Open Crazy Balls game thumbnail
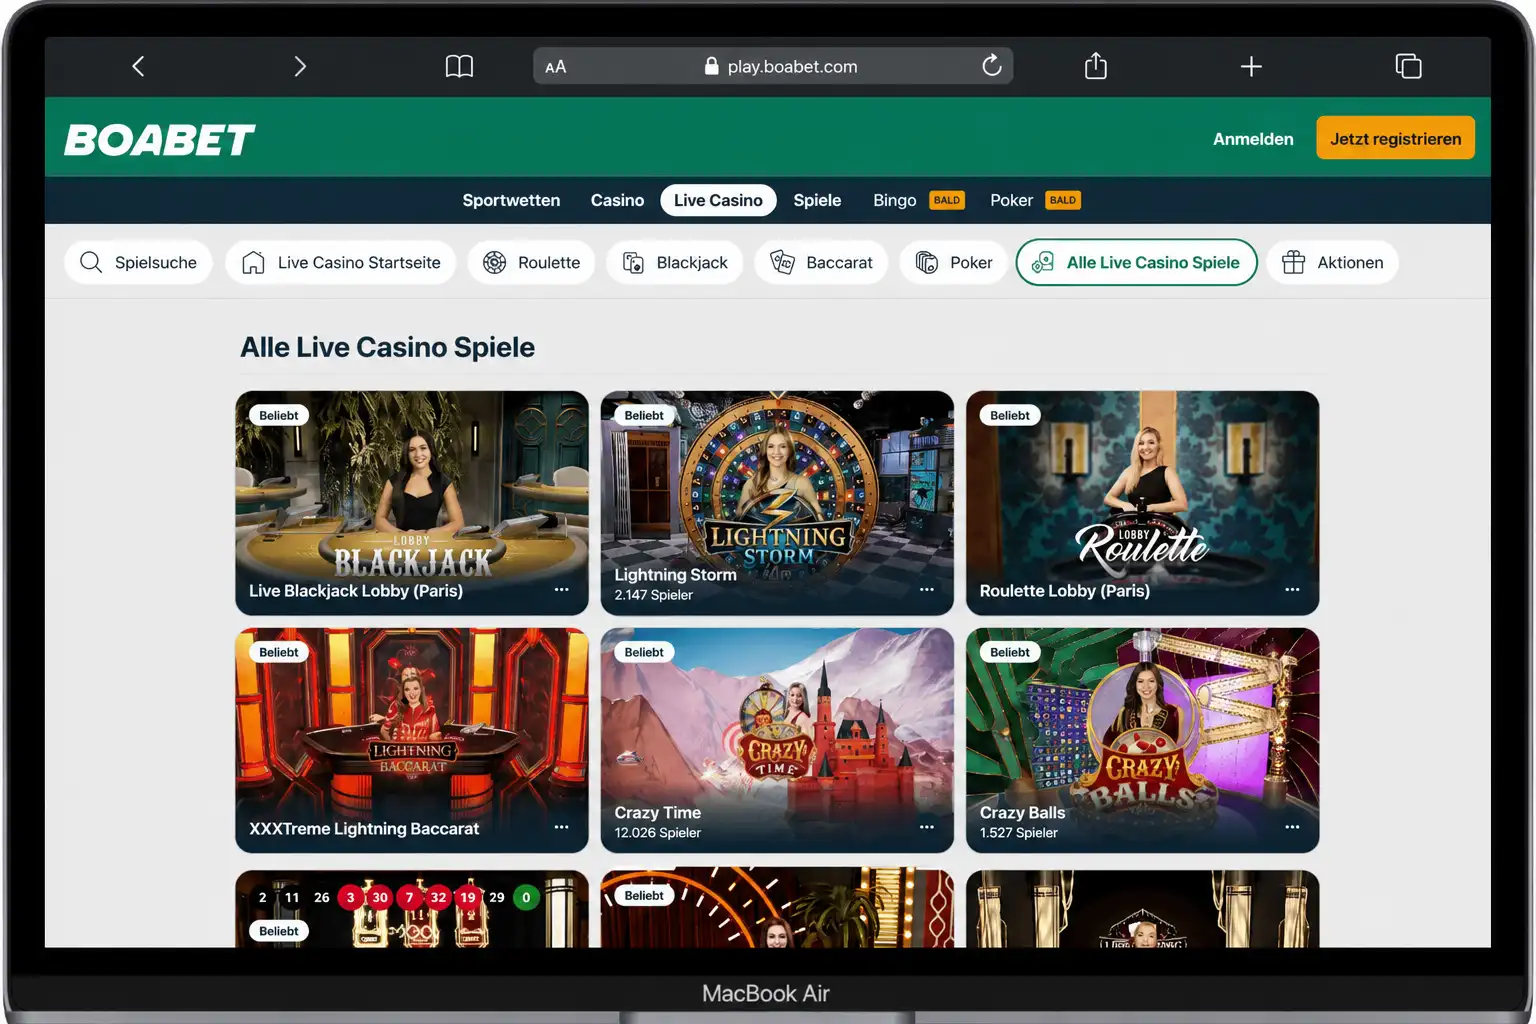1536x1024 pixels. [x=1142, y=740]
